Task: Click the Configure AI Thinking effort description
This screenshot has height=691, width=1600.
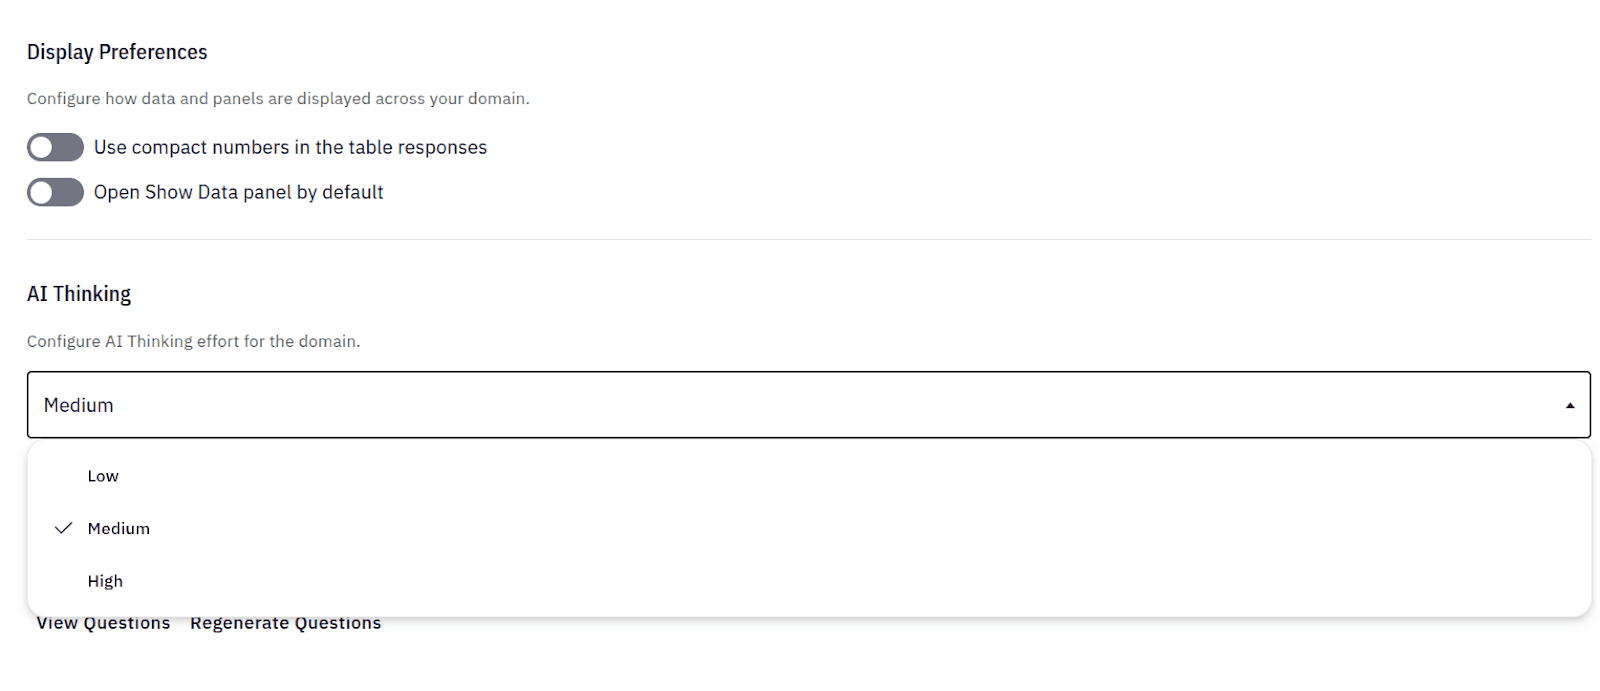Action: [x=193, y=341]
